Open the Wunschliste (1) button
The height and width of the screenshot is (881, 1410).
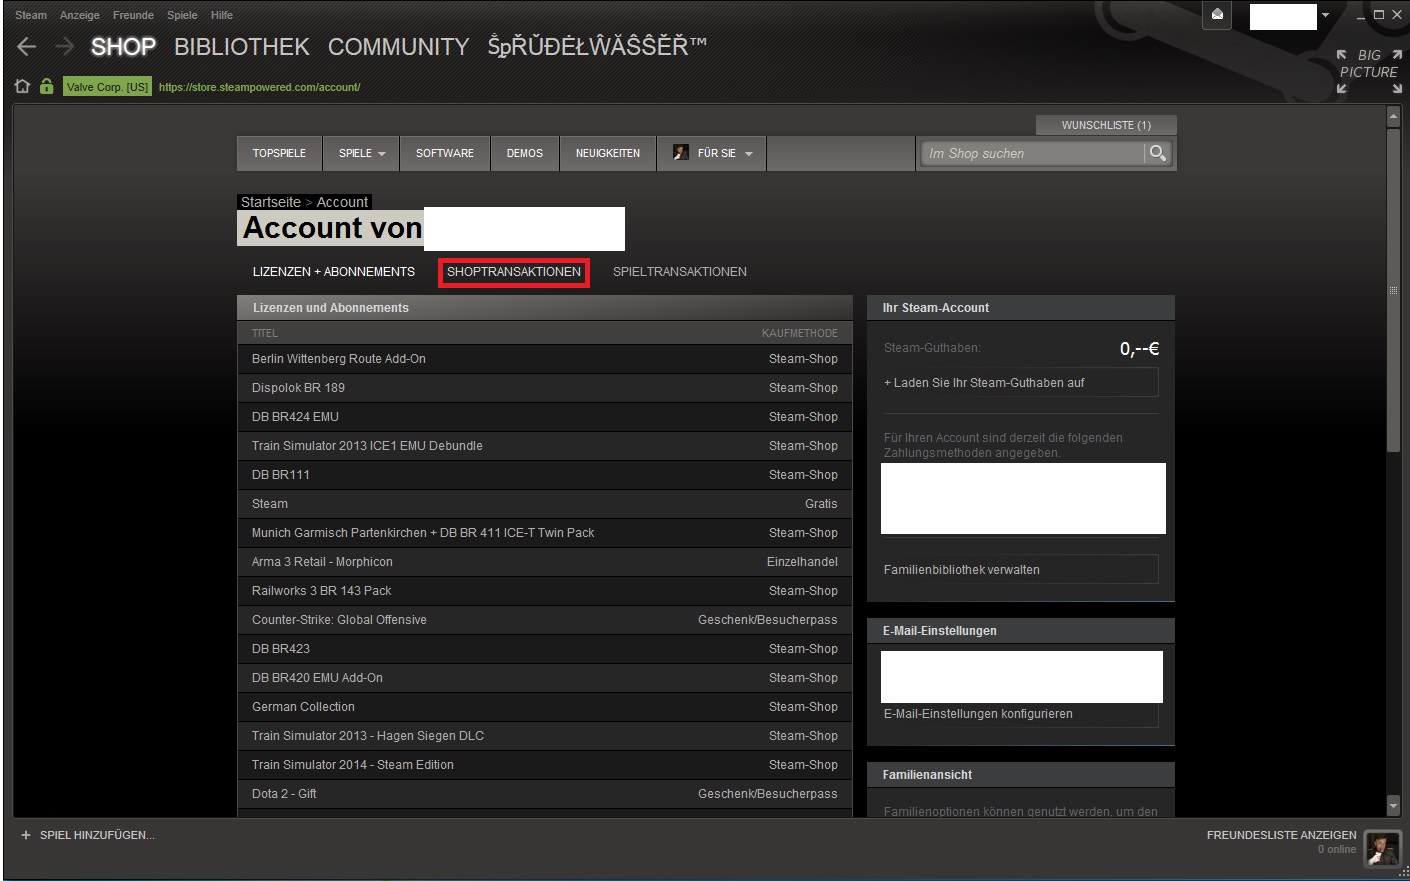pyautogui.click(x=1106, y=125)
